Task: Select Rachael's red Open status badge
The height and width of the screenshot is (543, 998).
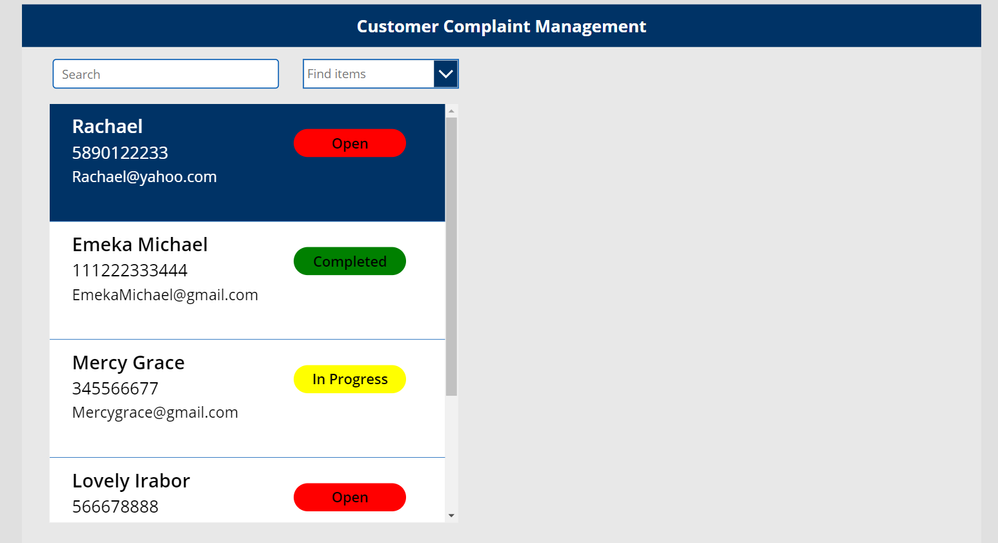Action: click(349, 143)
